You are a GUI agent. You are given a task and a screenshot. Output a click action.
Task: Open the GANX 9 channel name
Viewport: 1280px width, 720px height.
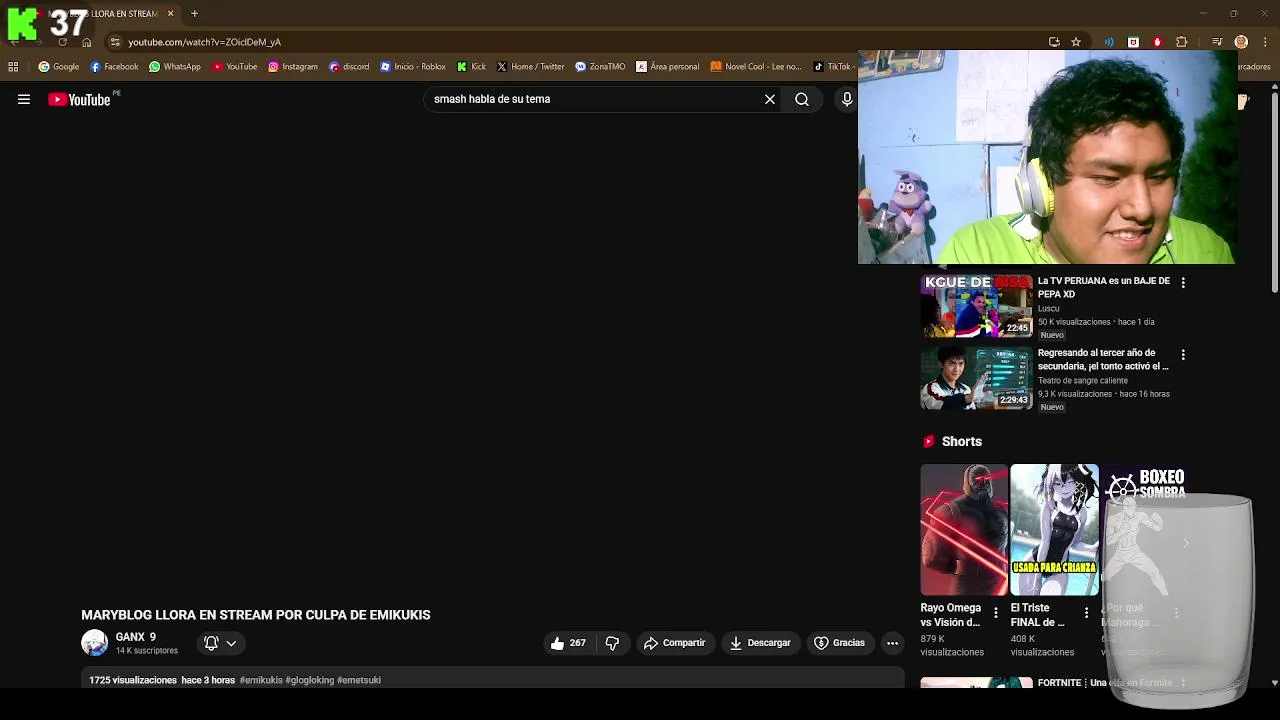coord(136,637)
